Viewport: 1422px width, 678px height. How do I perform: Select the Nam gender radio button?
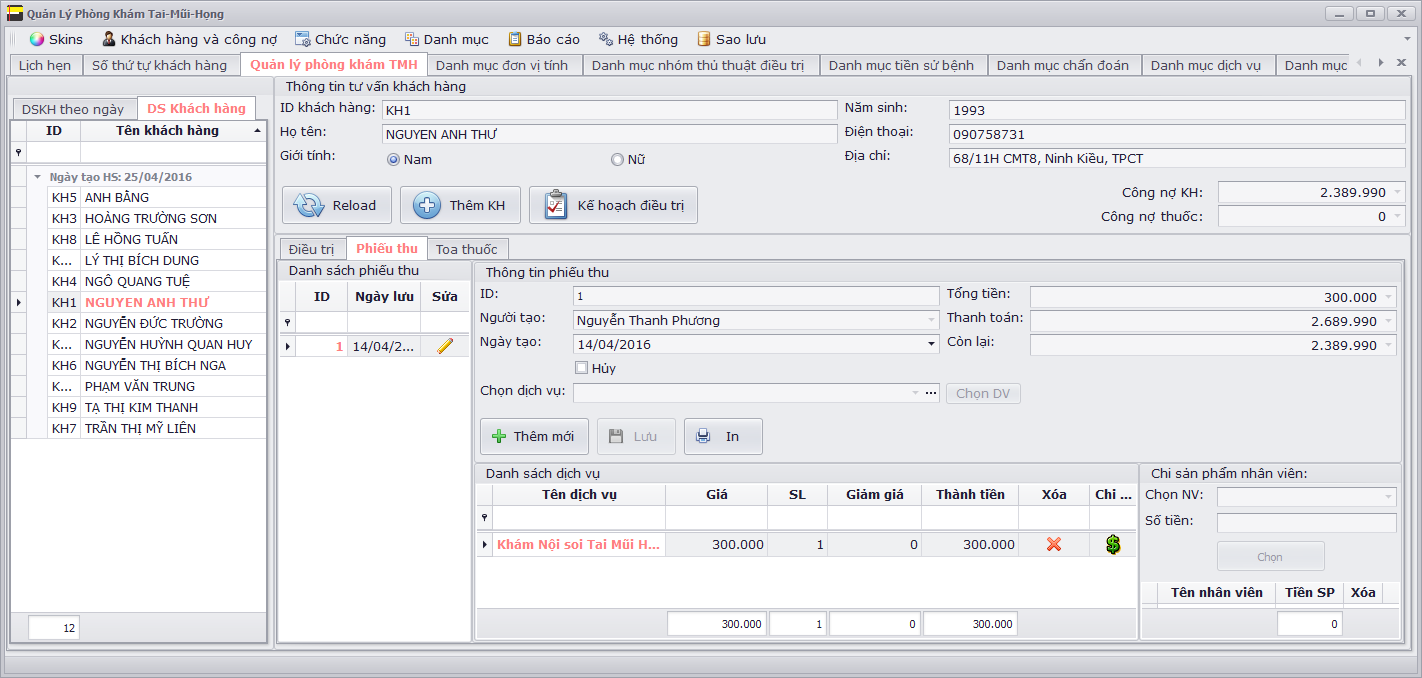(393, 159)
